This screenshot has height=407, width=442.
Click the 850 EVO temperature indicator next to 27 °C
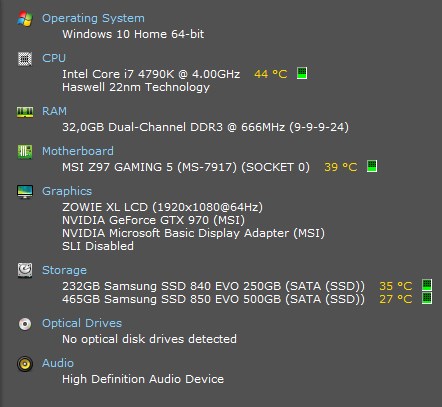(427, 298)
